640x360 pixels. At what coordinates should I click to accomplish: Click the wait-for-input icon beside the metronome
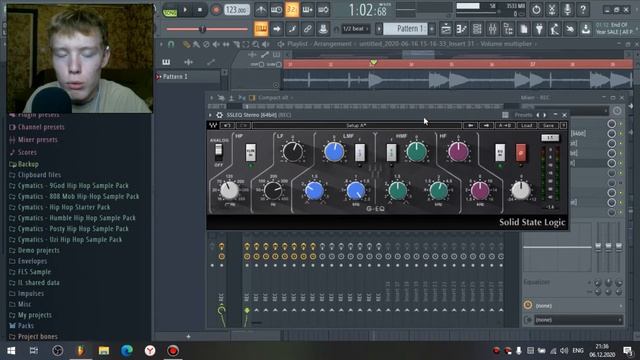[276, 9]
